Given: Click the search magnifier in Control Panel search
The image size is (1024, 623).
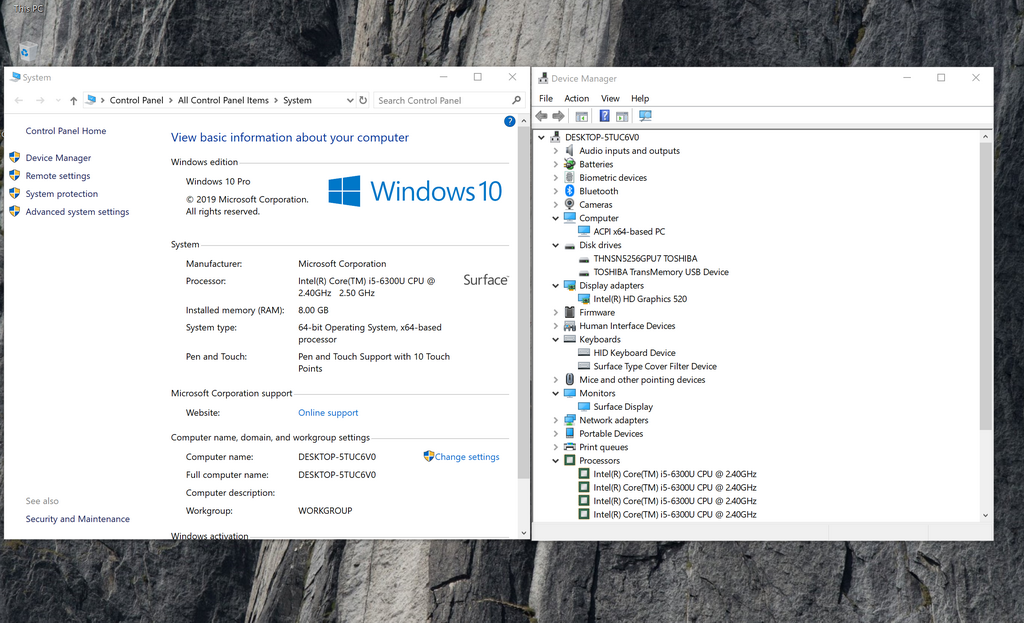Looking at the screenshot, I should [x=517, y=100].
